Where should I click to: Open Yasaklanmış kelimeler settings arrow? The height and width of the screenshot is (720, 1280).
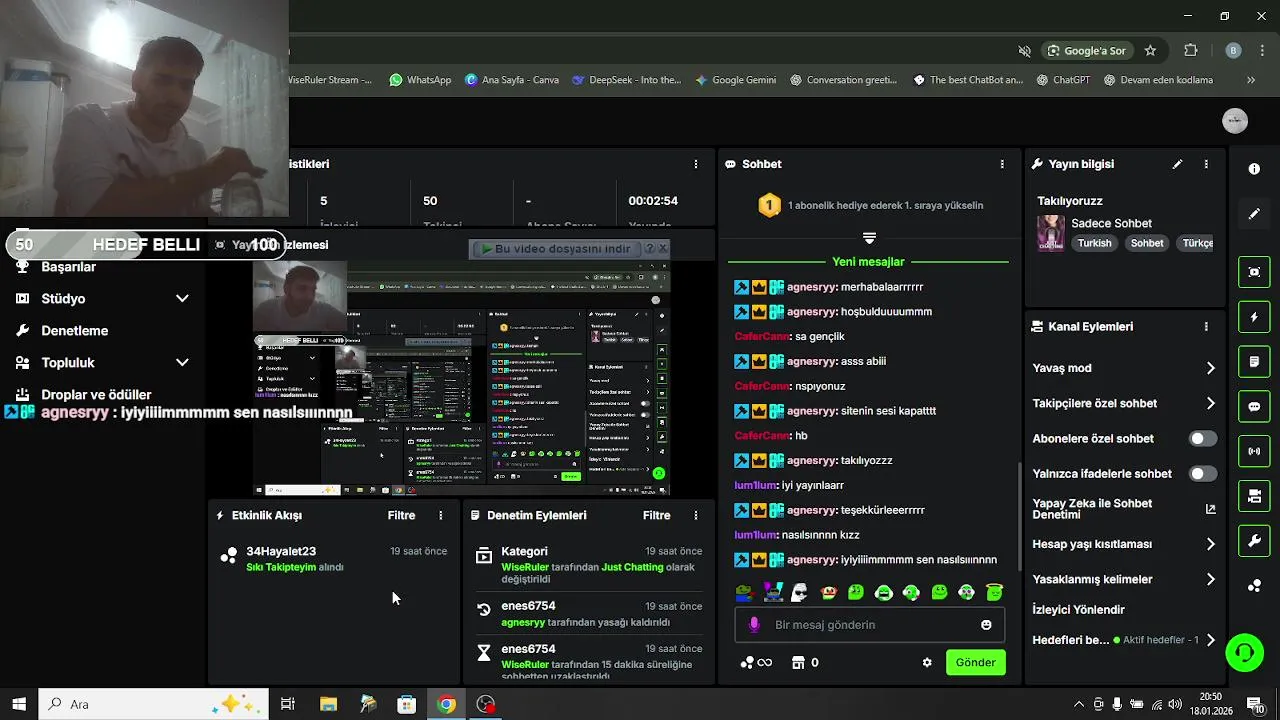coord(1210,579)
